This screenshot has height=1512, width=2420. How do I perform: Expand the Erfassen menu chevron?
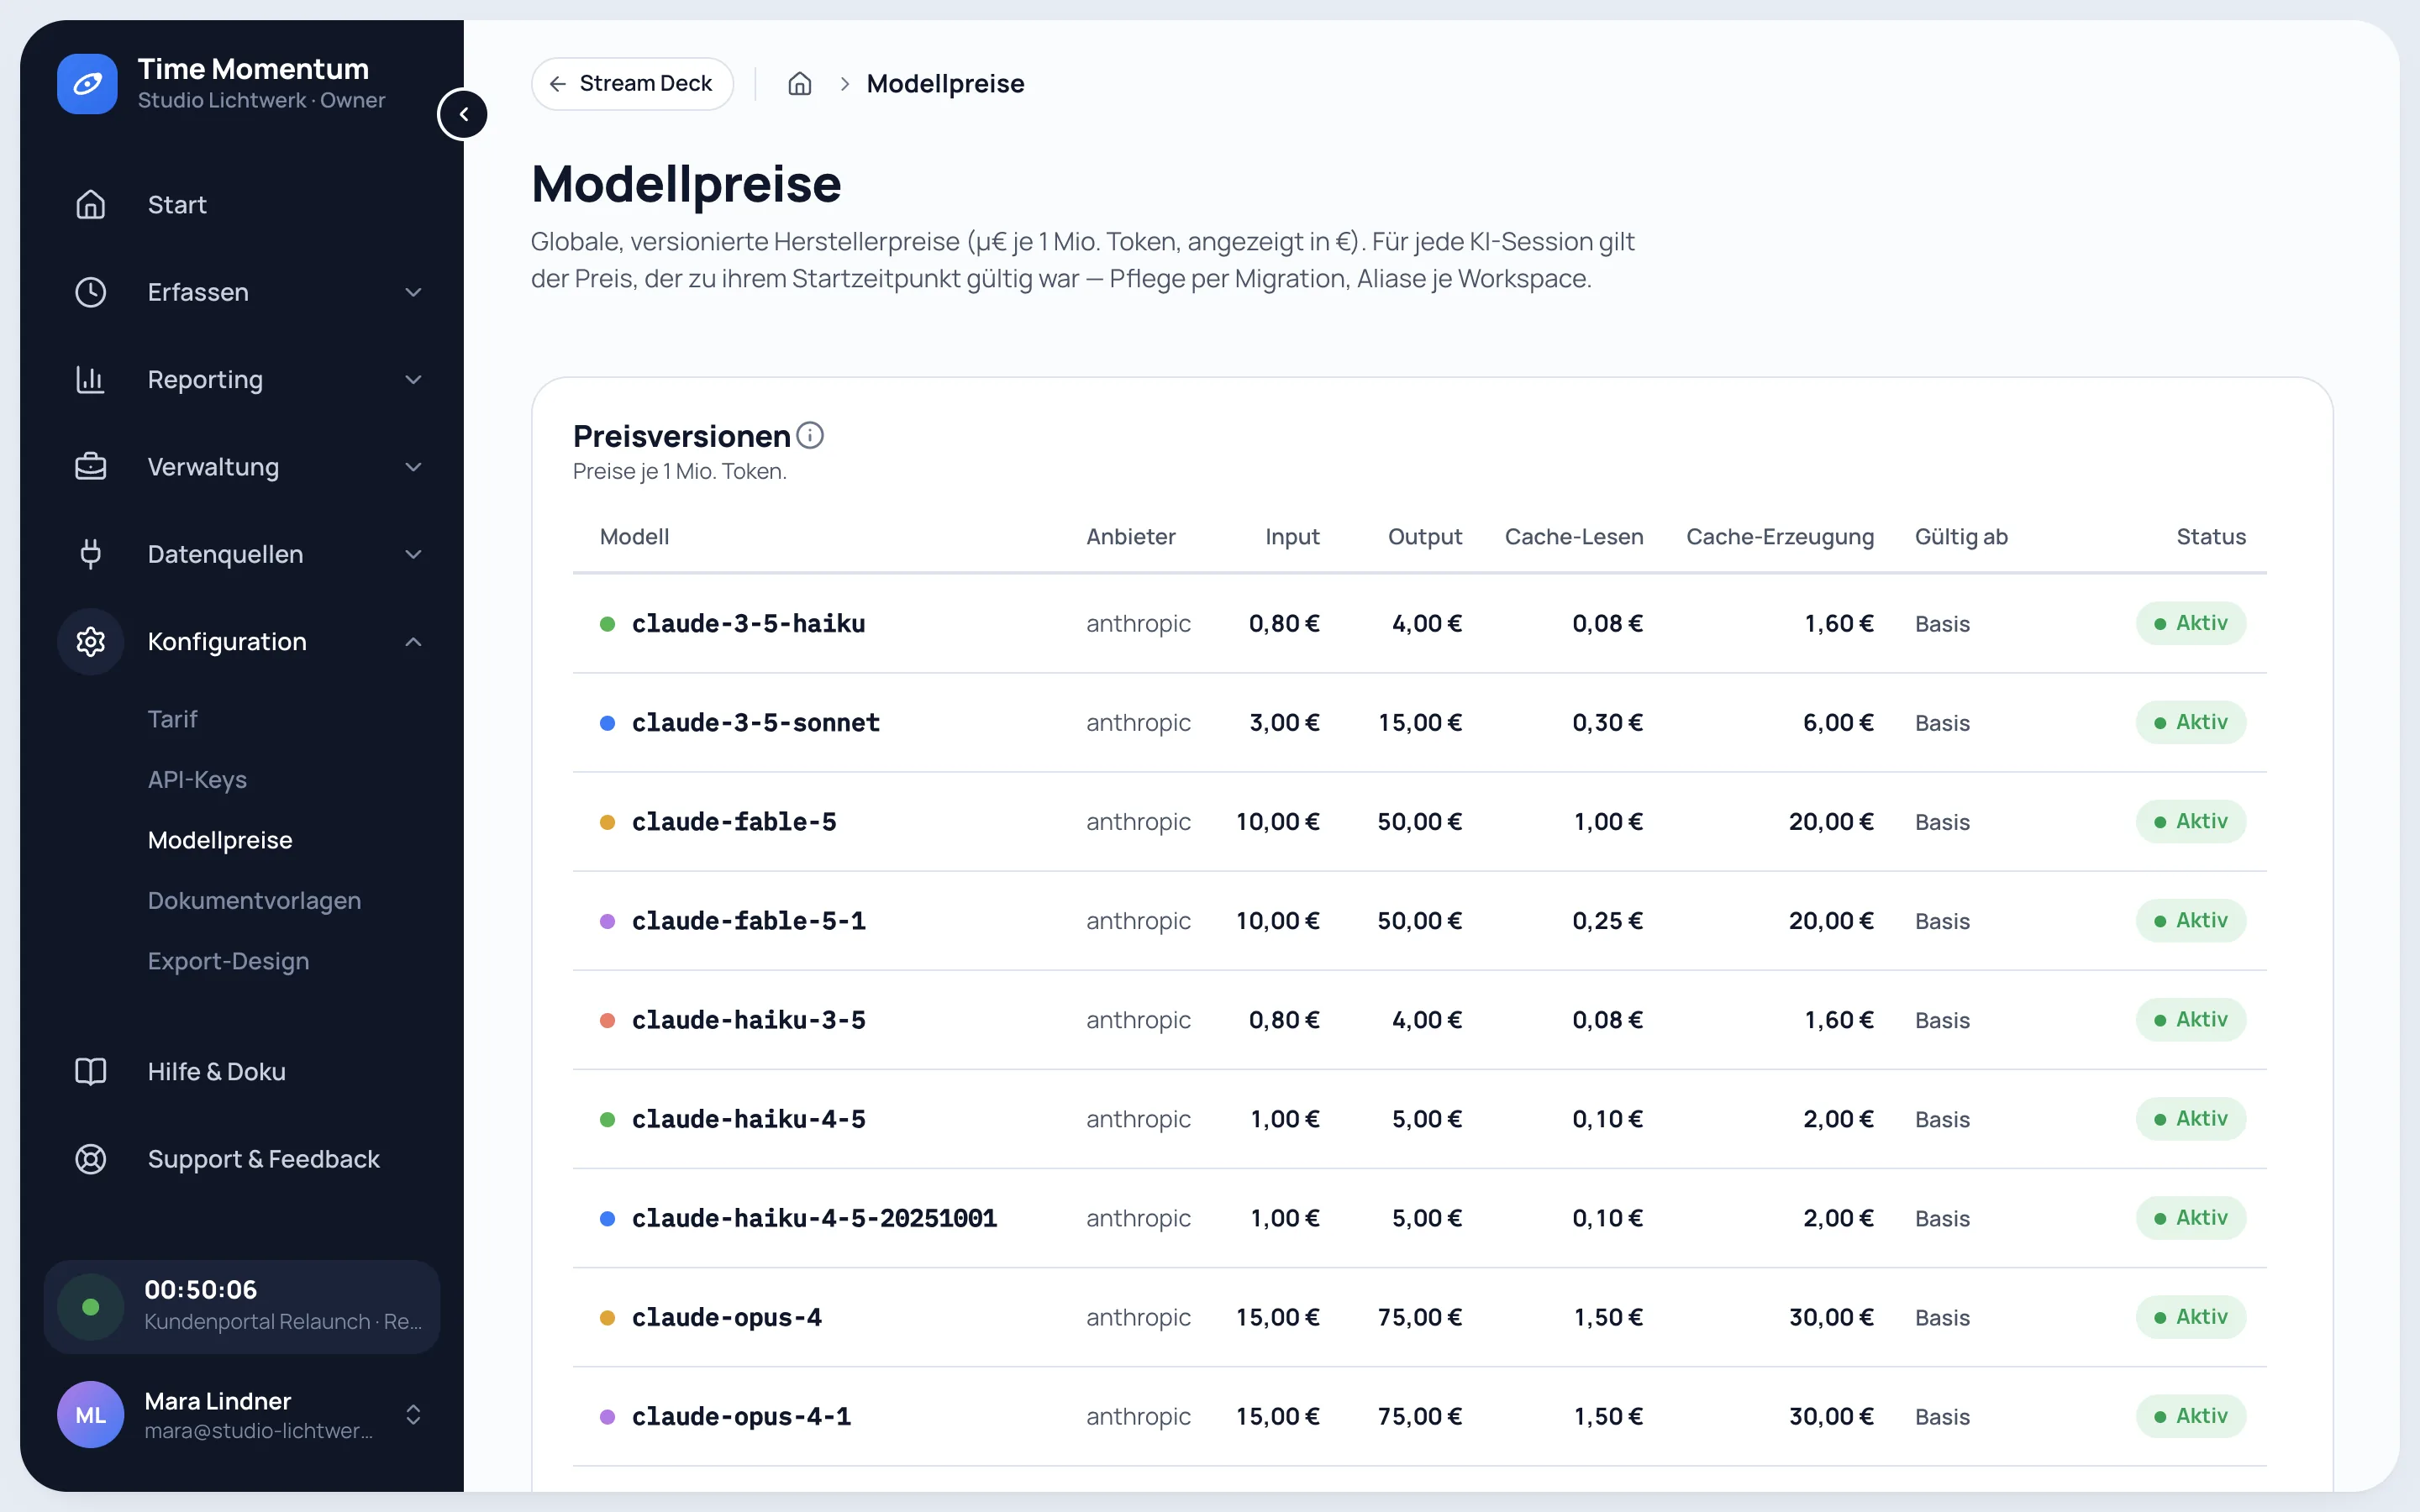point(413,292)
